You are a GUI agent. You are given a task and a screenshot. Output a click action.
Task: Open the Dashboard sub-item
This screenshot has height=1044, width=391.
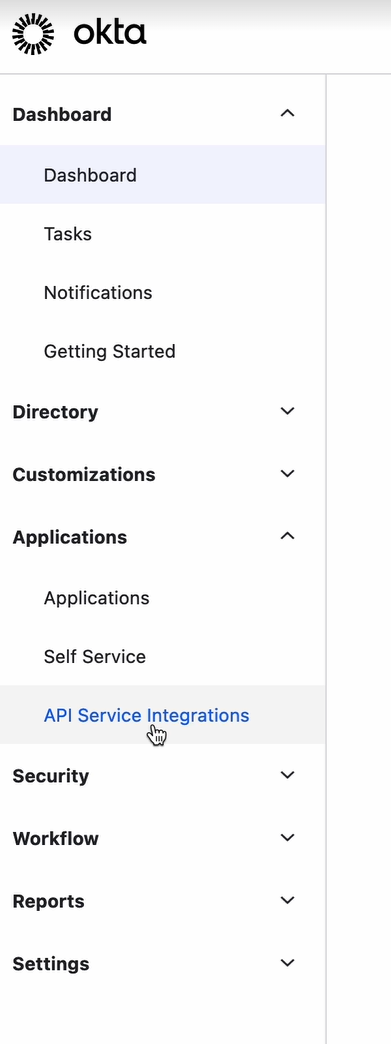(163, 174)
